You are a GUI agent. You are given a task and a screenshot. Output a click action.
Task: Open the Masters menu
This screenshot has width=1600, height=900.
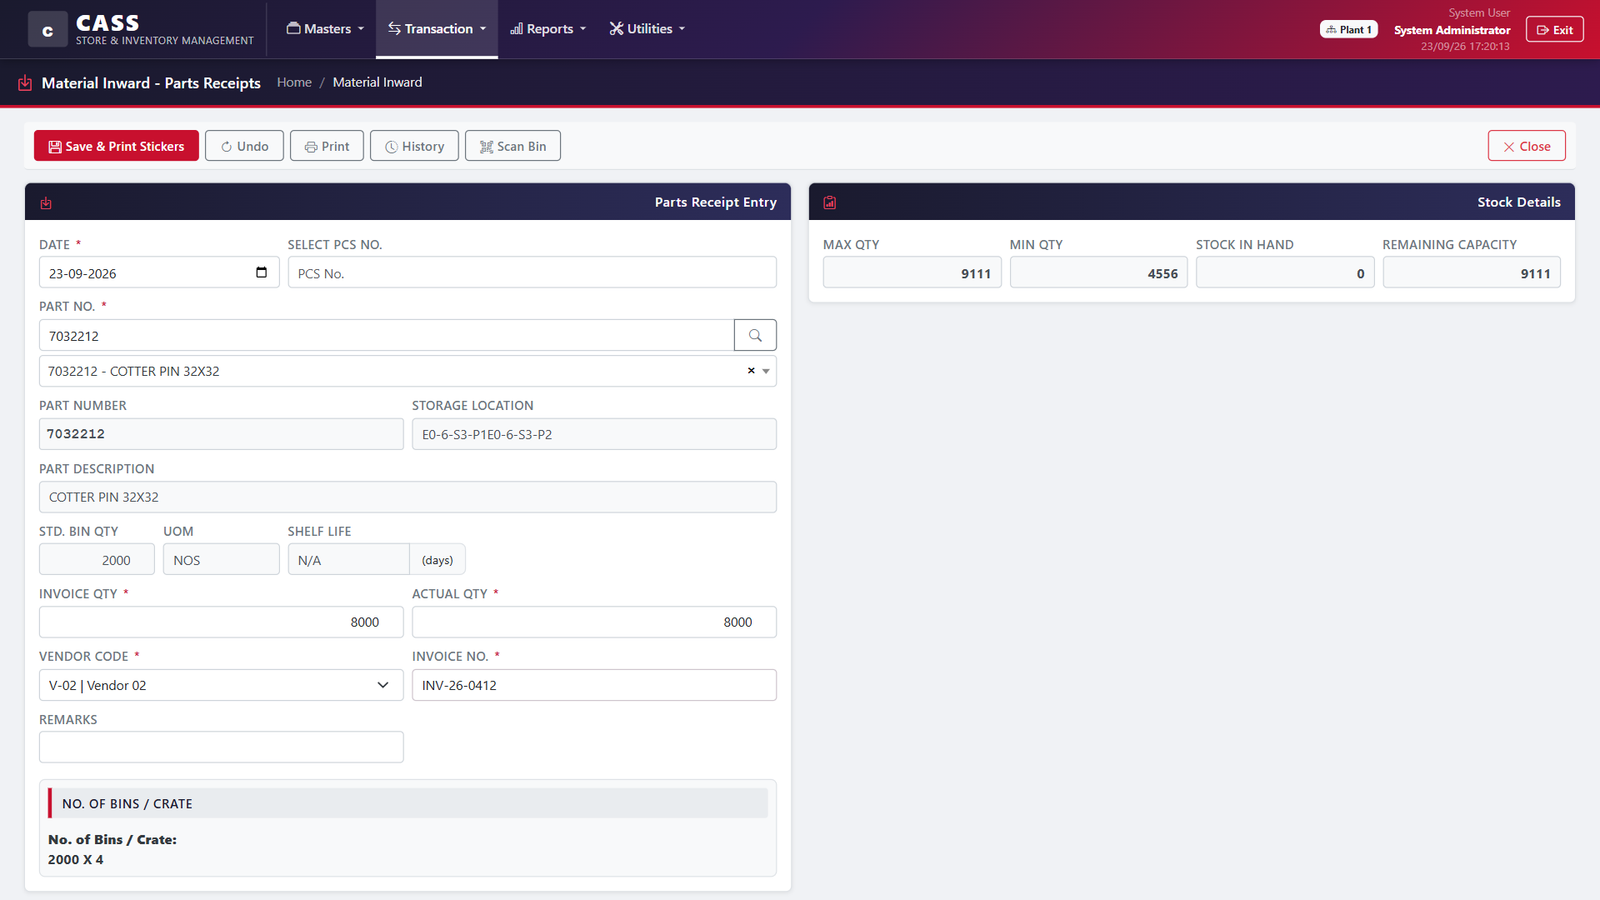(x=325, y=29)
